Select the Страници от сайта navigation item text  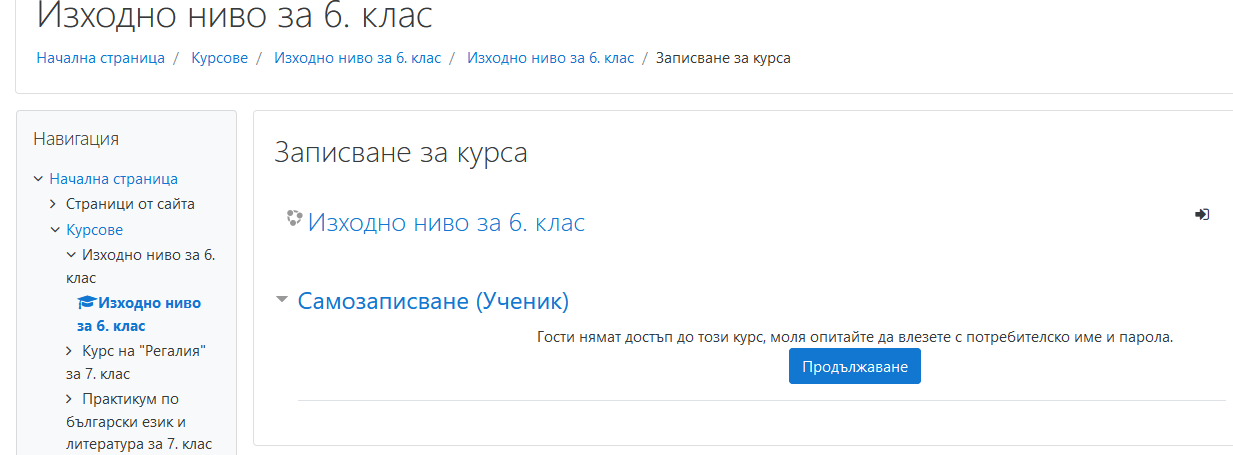[x=130, y=204]
